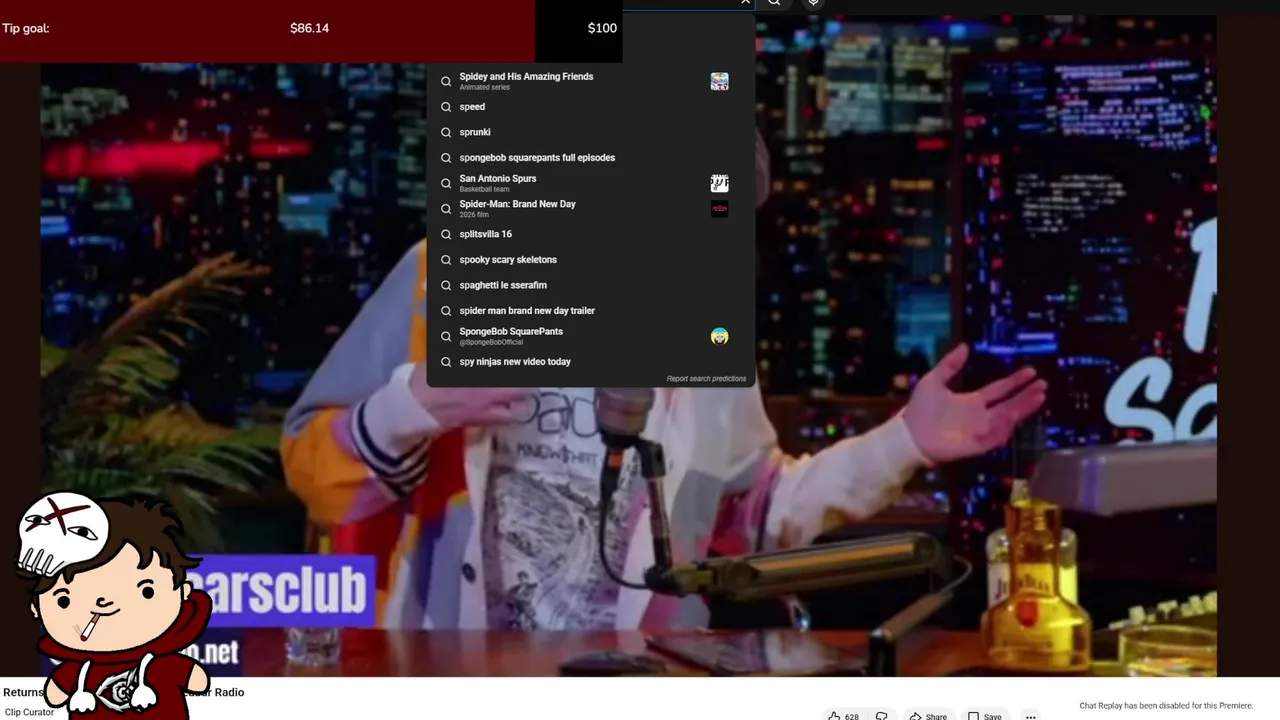Click search icon beside 'spy ninjas new video today'

pyautogui.click(x=446, y=362)
